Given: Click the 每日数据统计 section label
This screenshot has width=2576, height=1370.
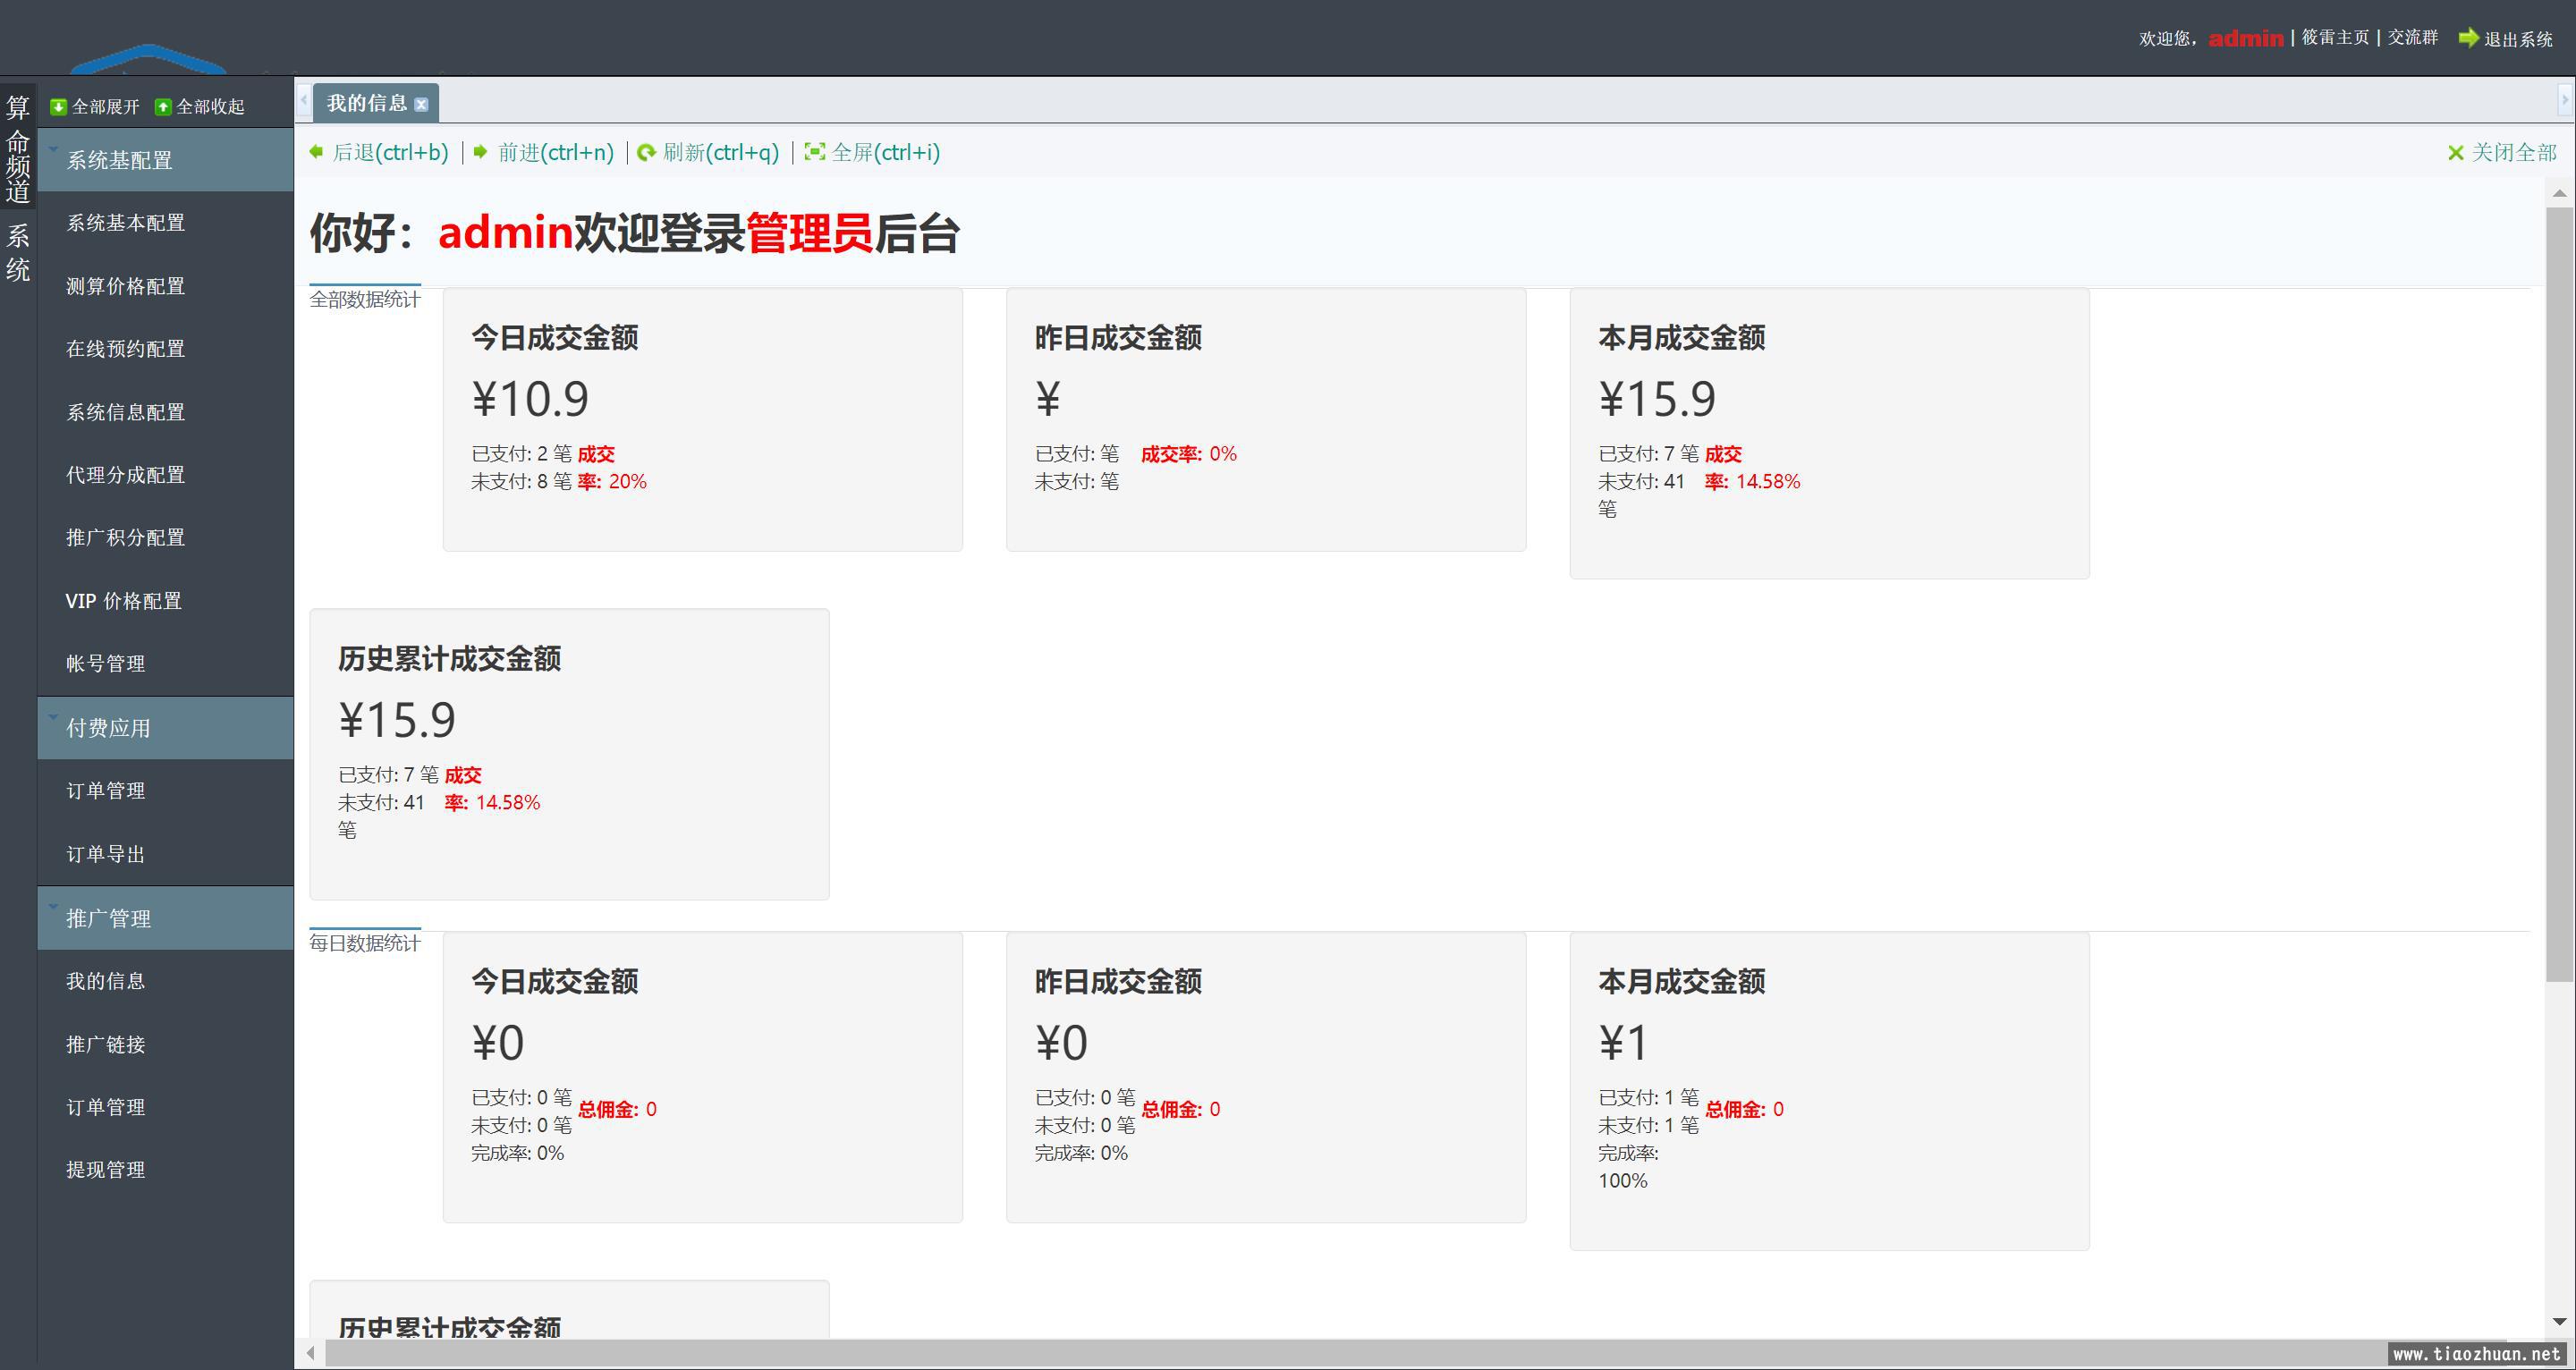Looking at the screenshot, I should coord(365,943).
